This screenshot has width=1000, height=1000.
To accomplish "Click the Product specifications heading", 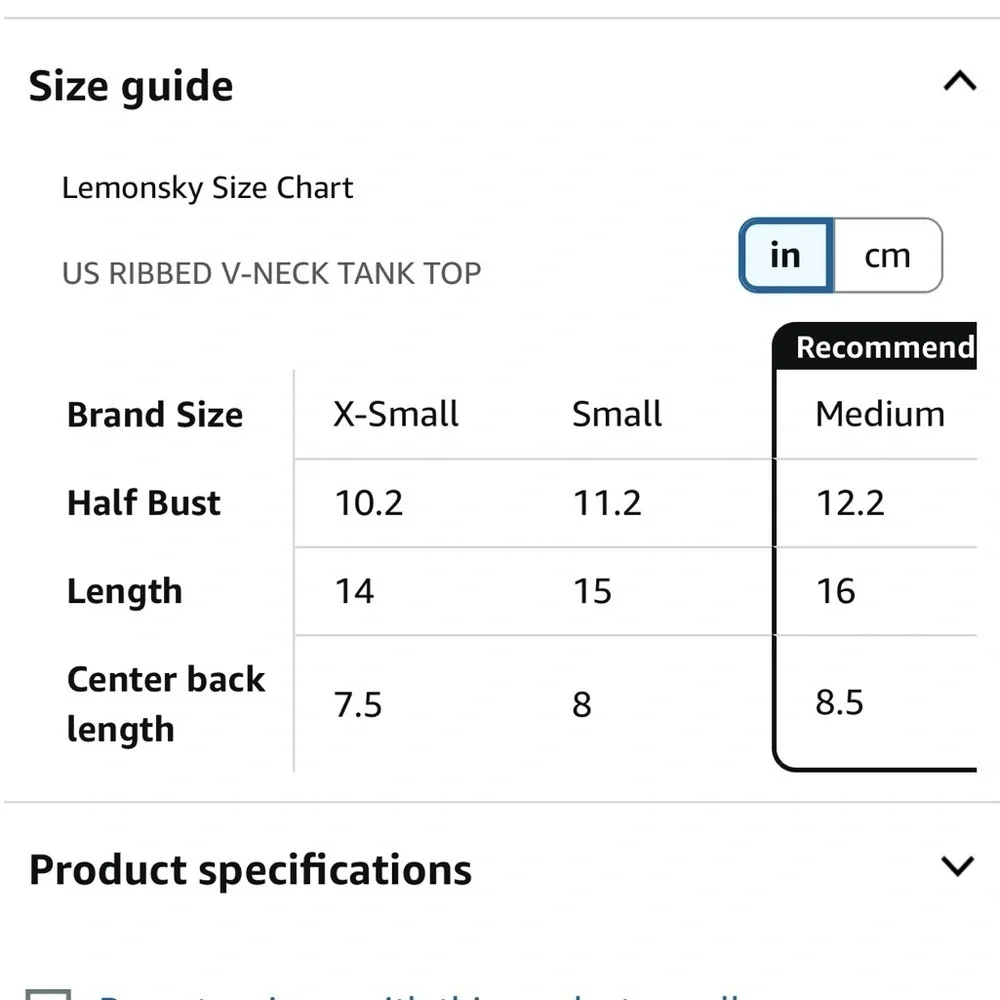I will tap(250, 869).
